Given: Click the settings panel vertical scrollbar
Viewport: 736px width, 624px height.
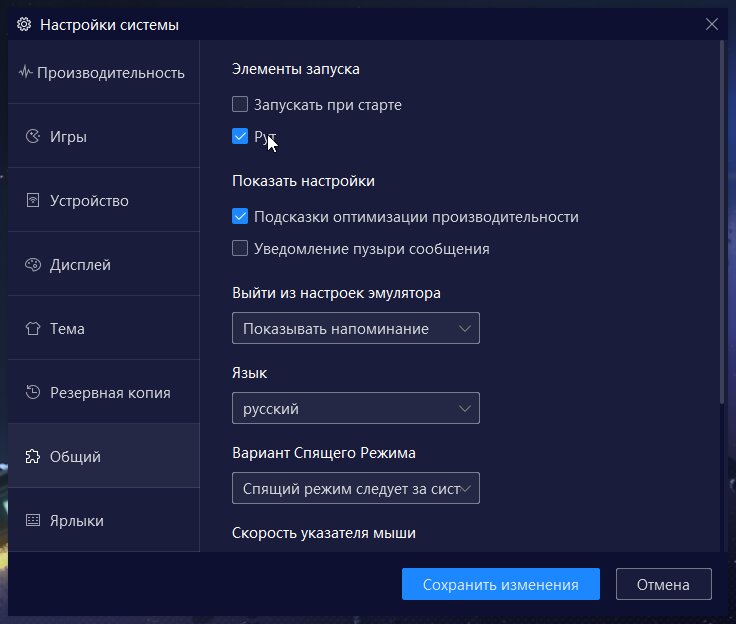Looking at the screenshot, I should (722, 222).
